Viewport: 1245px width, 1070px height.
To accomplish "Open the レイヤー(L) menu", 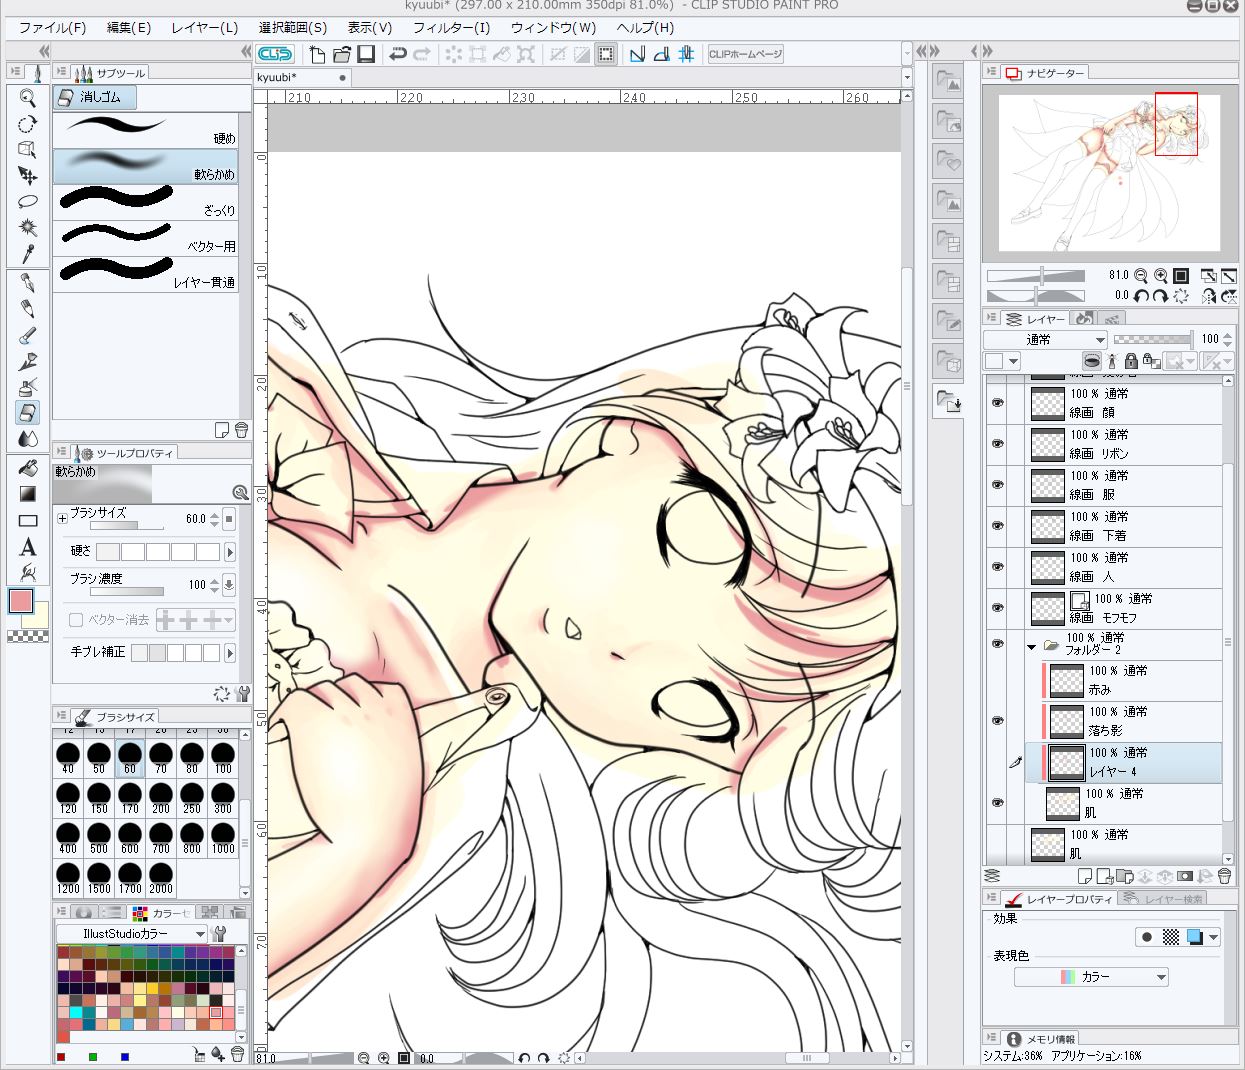I will [205, 28].
